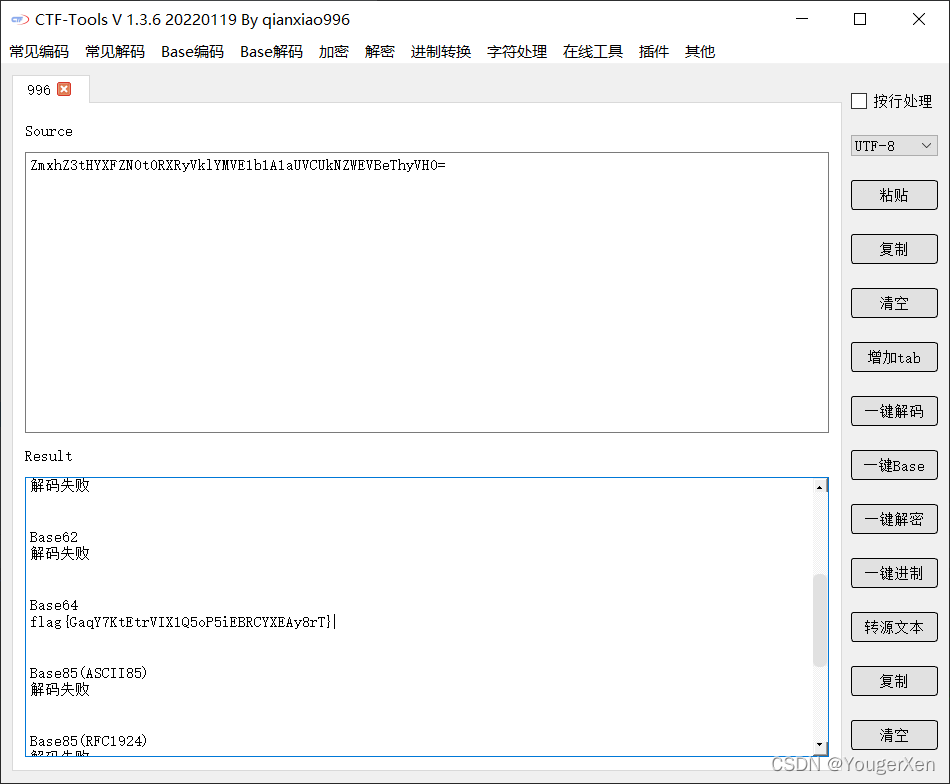Screen dimensions: 950x784
Task: Open the 进制转换 menu
Action: [x=441, y=51]
